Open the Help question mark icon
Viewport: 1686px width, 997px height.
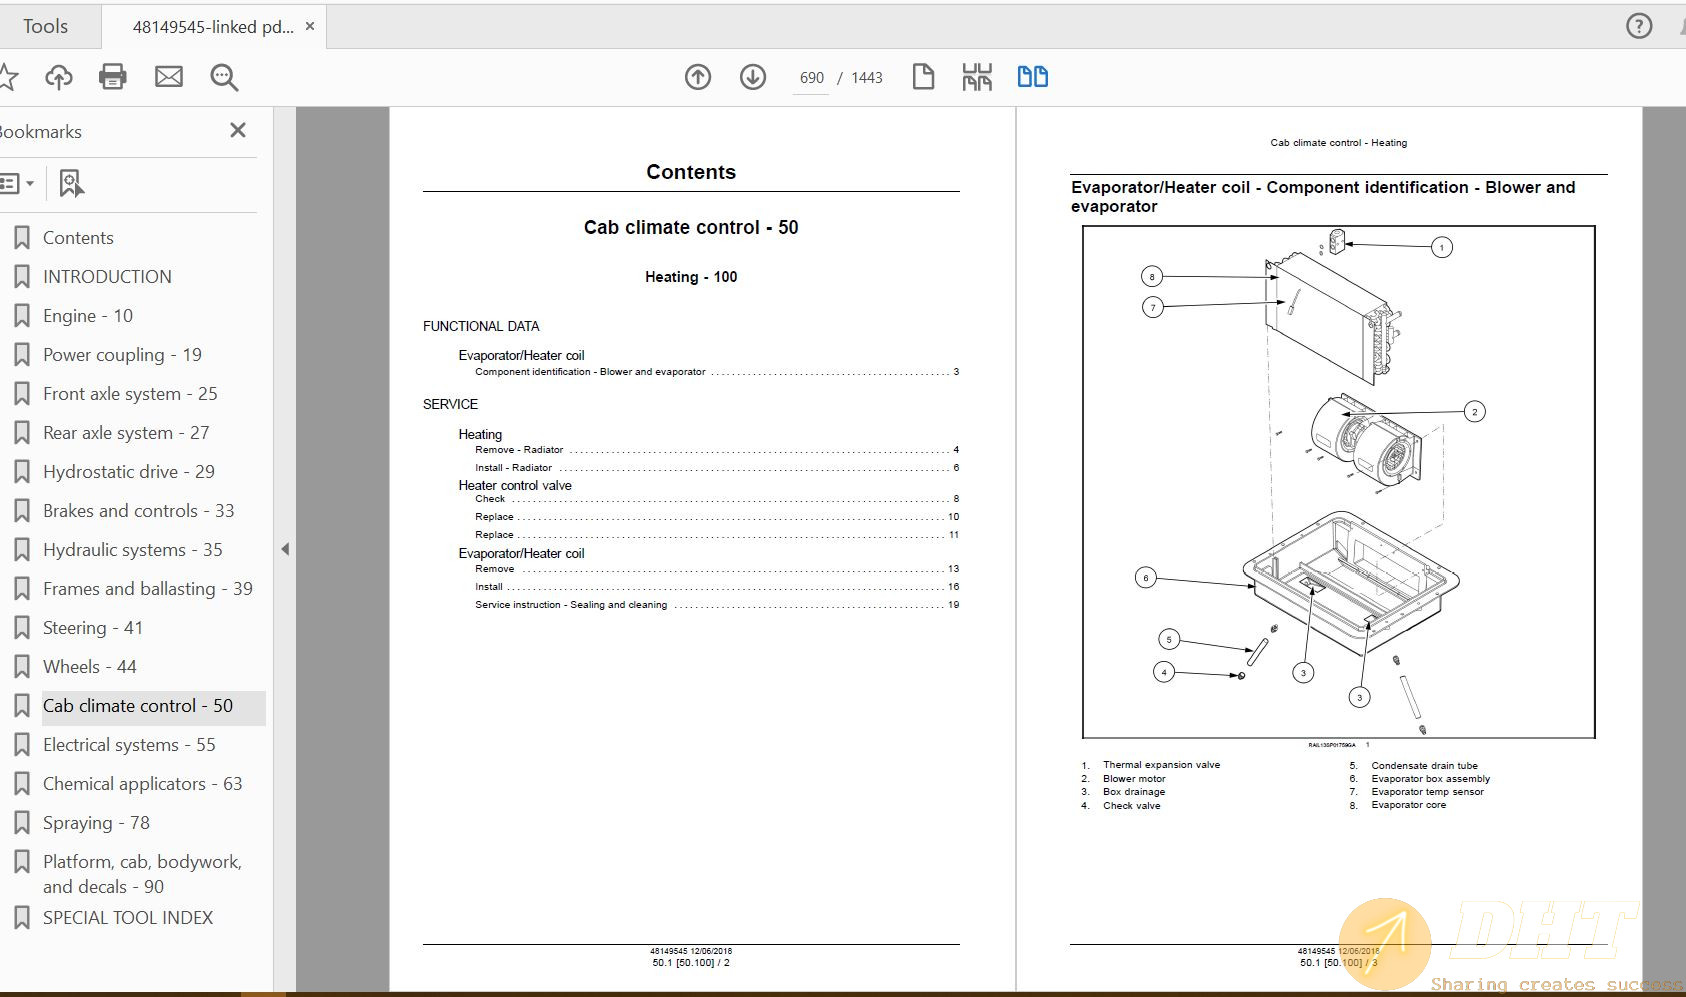(x=1639, y=26)
